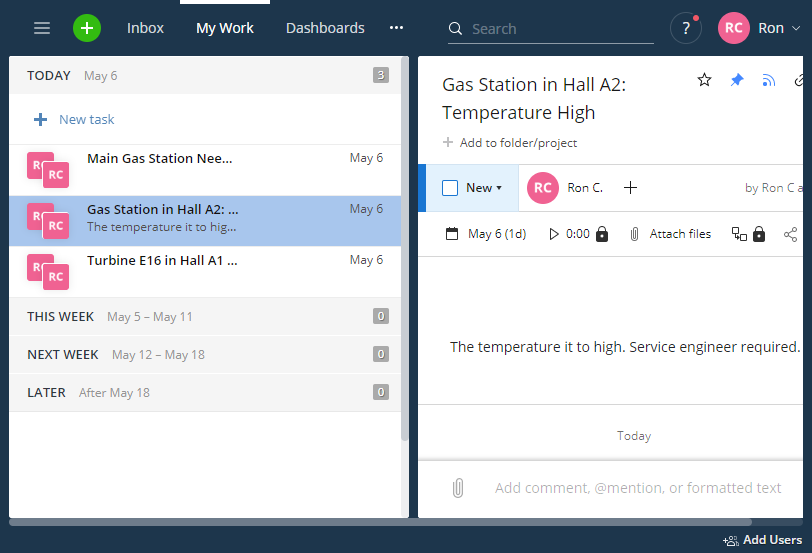Pin the task with the pushpin icon

click(x=736, y=80)
